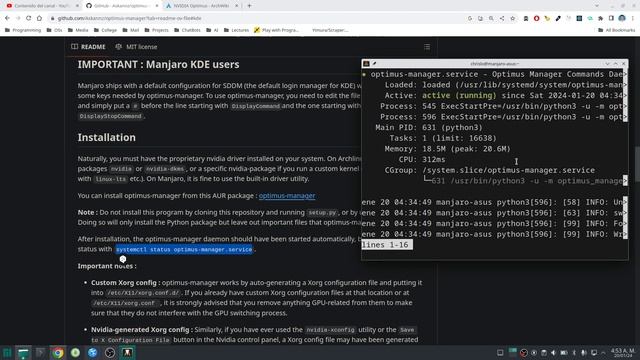Viewport: 640px width, 360px height.
Task: Click the 'Main PID: 631 (python3)' terminal line
Action: click(x=429, y=127)
